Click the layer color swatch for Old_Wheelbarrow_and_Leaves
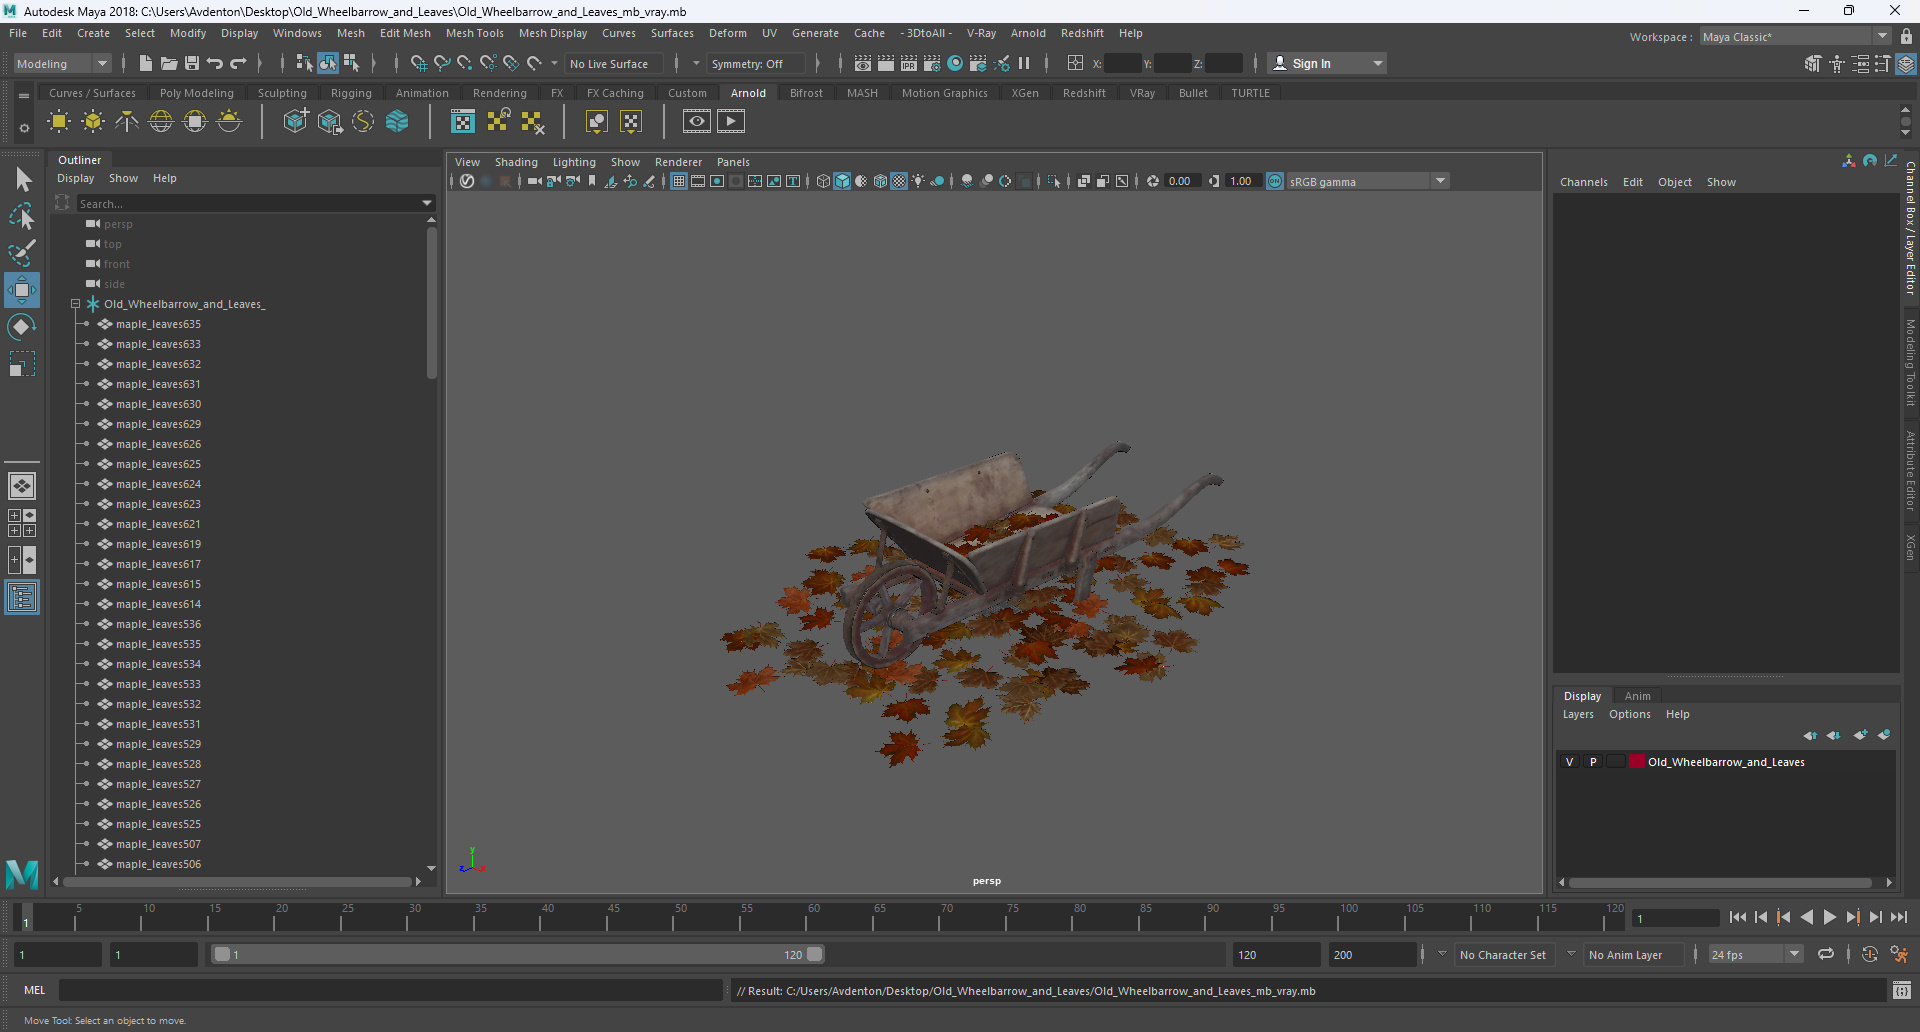 [x=1637, y=762]
